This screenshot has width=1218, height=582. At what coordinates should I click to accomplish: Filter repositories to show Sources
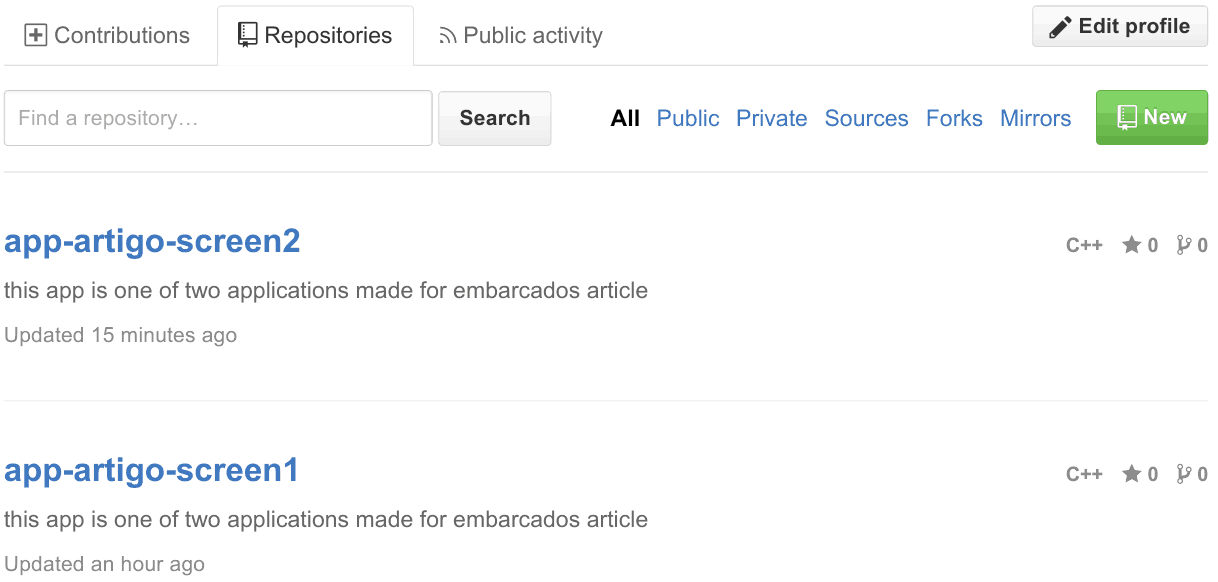pyautogui.click(x=866, y=118)
